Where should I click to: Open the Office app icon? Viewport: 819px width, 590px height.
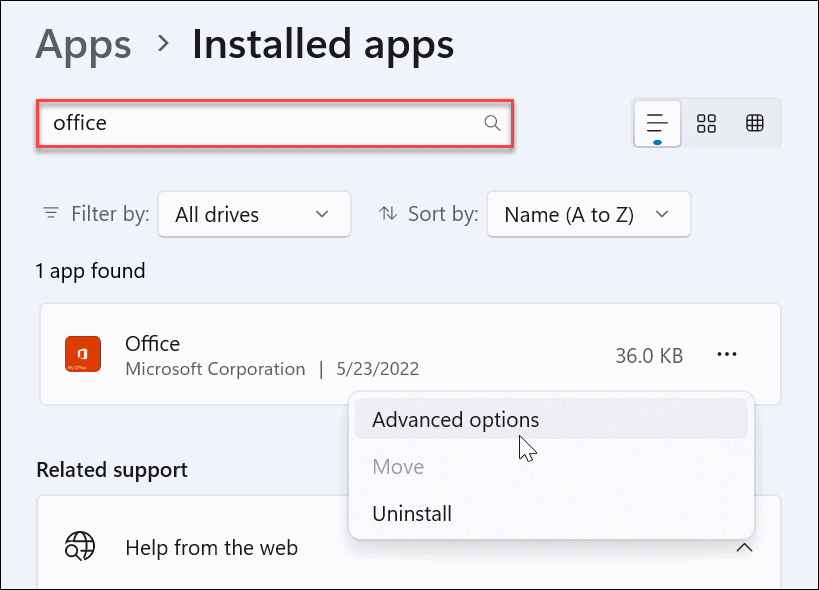[x=82, y=354]
